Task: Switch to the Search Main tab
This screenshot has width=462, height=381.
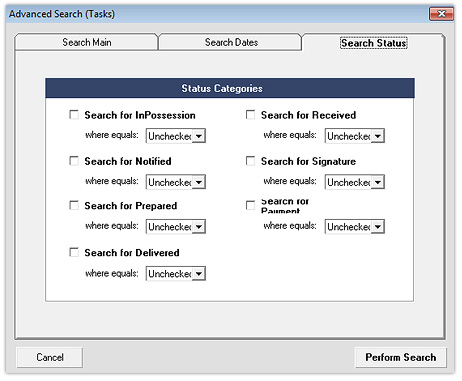Action: (87, 42)
